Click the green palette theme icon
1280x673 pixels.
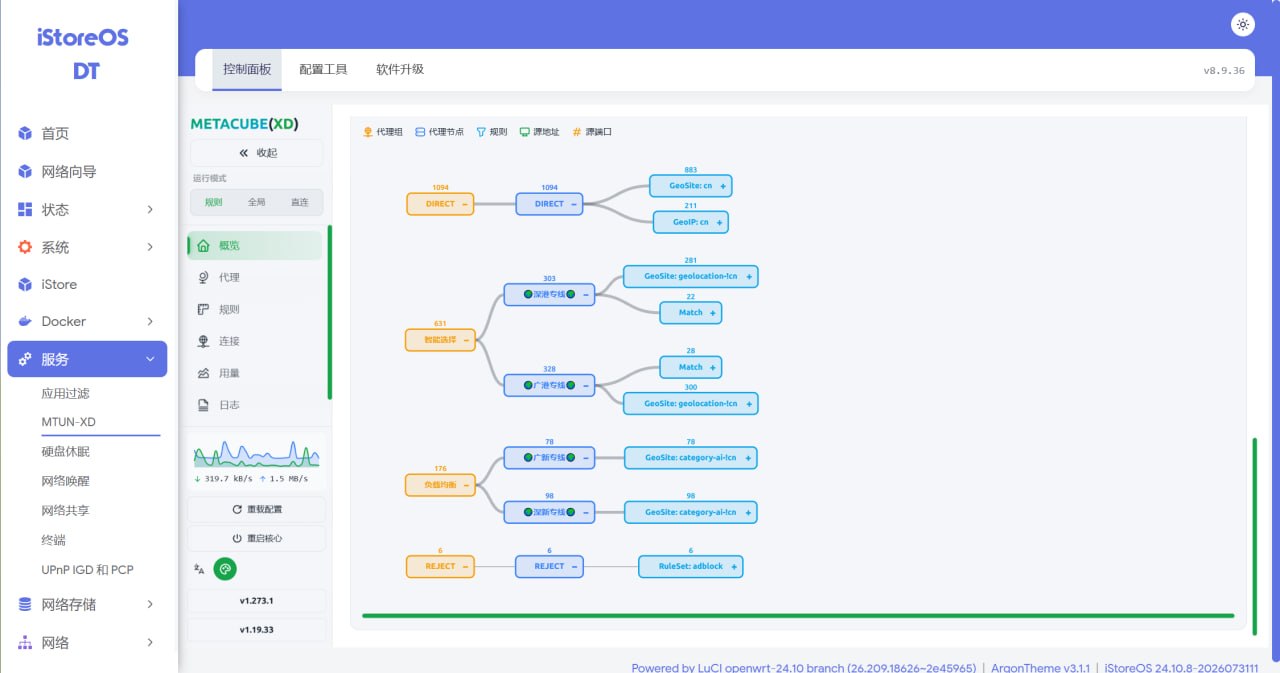click(225, 569)
